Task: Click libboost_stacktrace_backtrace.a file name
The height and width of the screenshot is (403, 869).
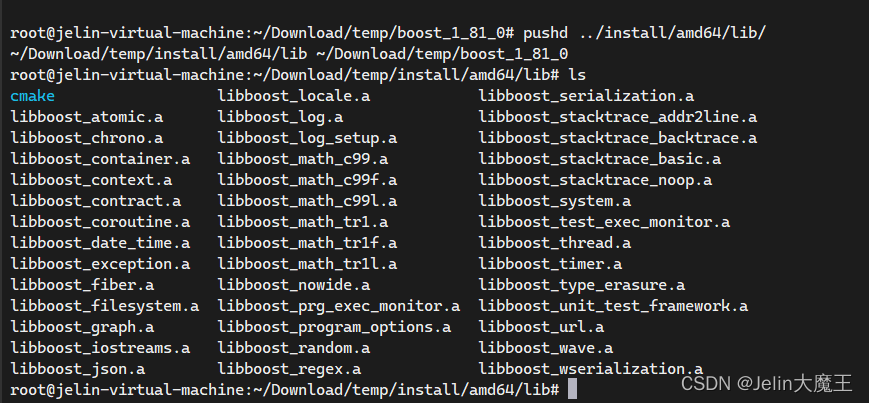Action: tap(618, 139)
